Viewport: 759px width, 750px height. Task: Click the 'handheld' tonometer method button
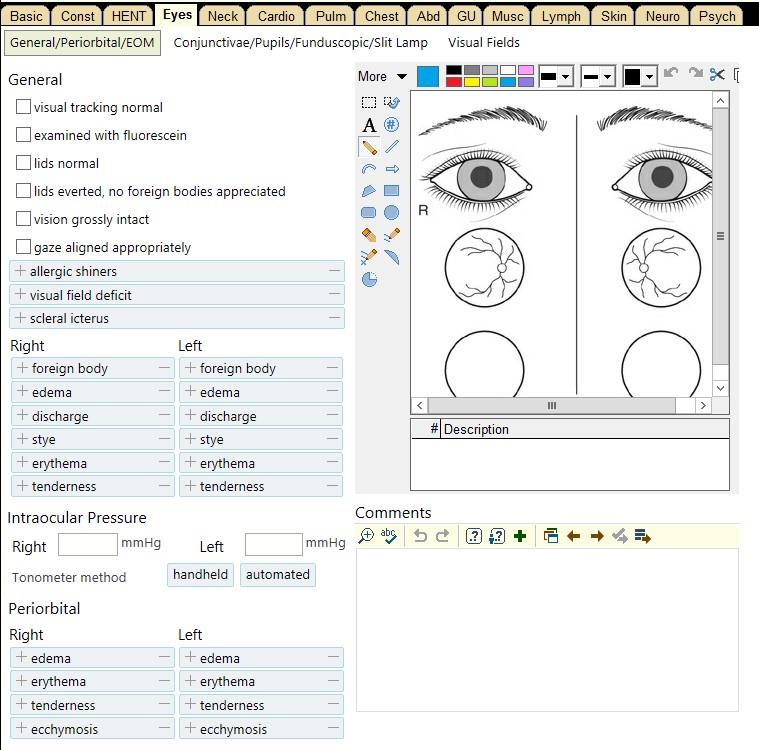pyautogui.click(x=200, y=575)
